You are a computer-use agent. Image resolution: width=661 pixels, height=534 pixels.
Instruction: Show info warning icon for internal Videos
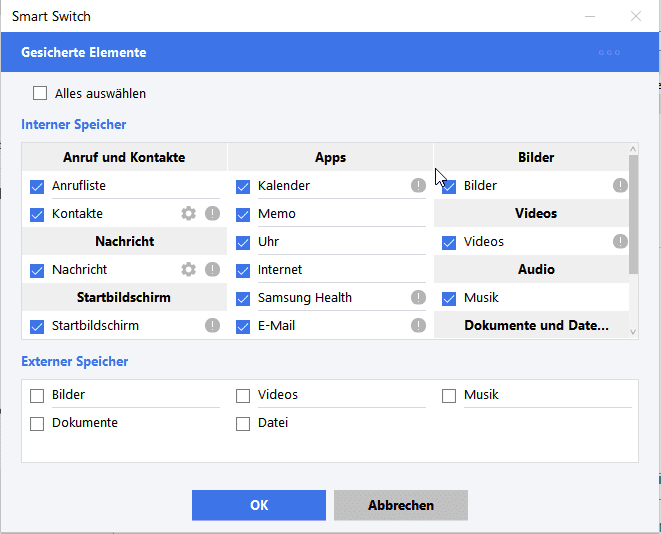(x=620, y=241)
